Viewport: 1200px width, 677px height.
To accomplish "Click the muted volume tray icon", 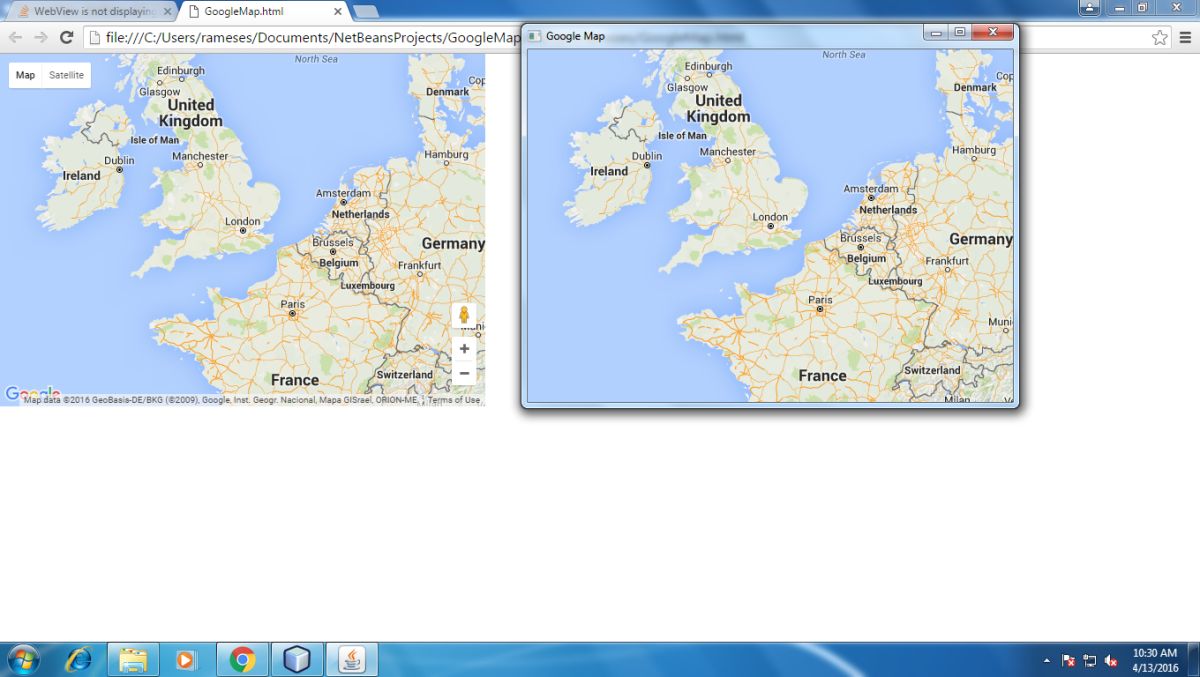I will pos(1110,661).
